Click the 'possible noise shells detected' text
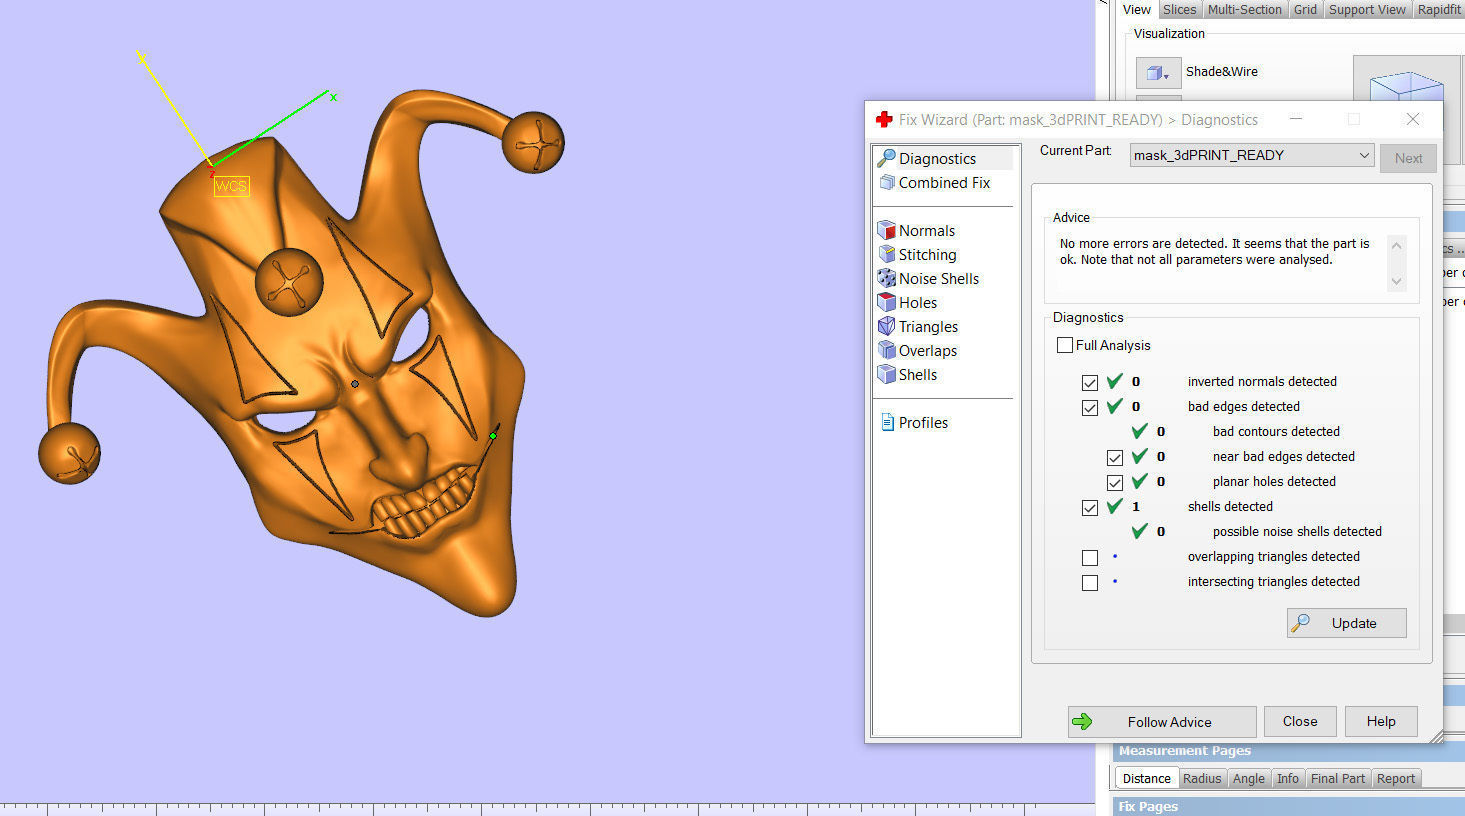Screen dimensions: 1465x816 tap(1297, 532)
